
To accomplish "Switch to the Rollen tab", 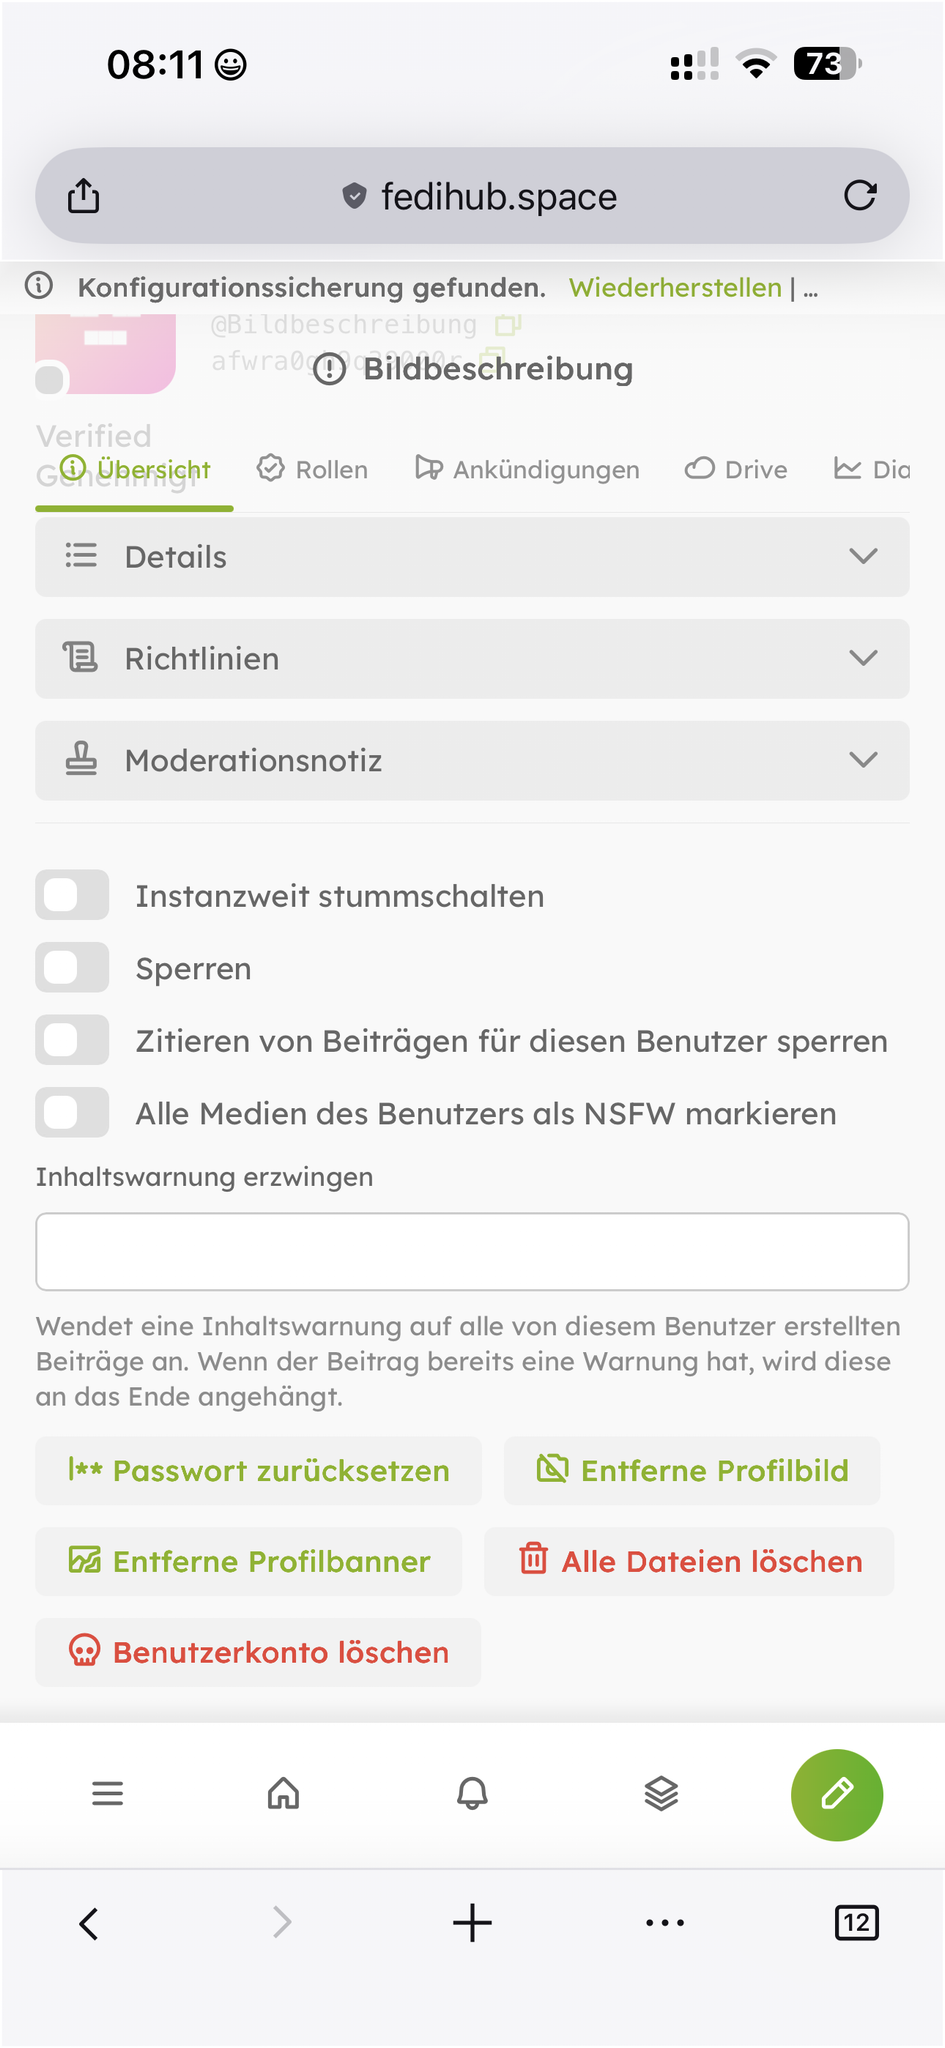I will click(x=313, y=469).
